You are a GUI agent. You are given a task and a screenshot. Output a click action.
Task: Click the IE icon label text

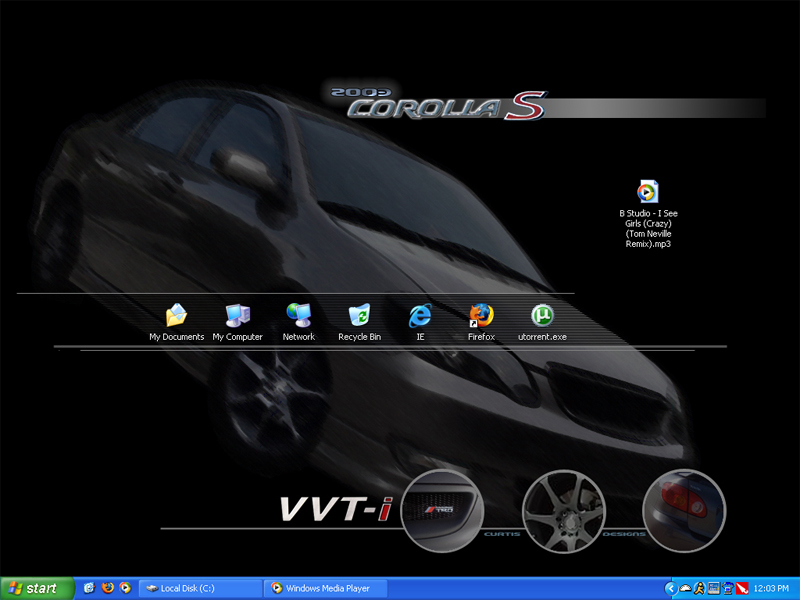[x=420, y=337]
